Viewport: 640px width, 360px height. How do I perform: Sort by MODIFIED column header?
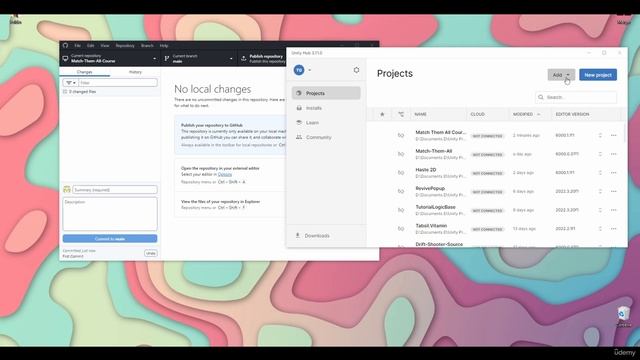click(526, 114)
